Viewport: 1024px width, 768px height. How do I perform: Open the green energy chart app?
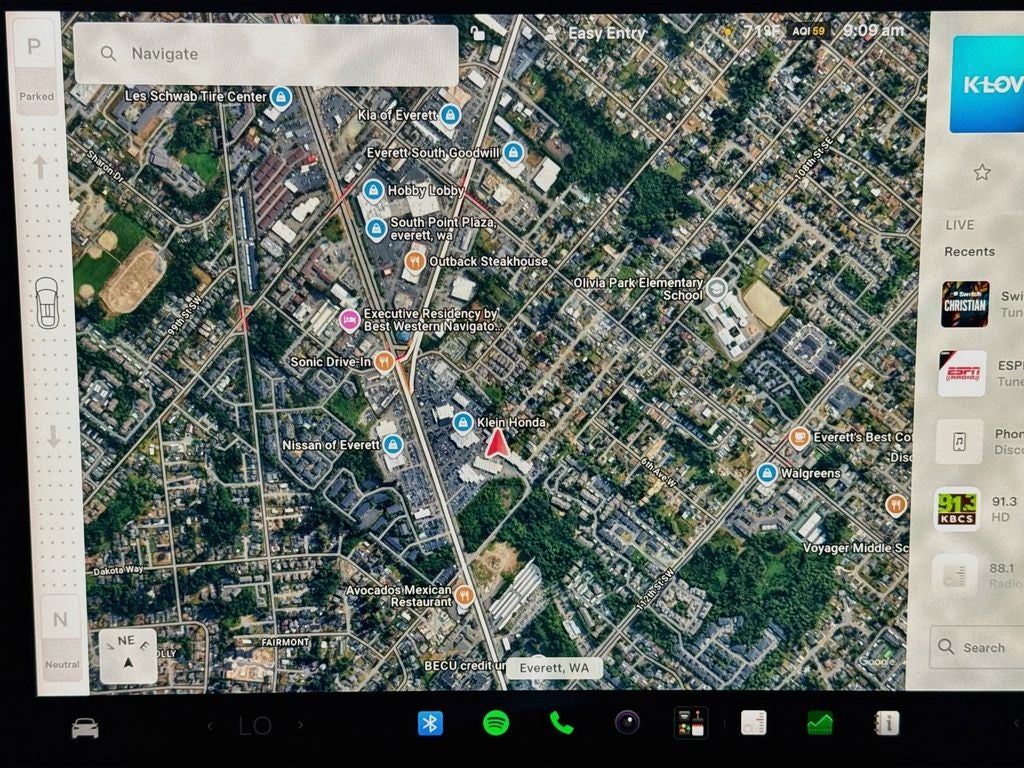click(820, 723)
